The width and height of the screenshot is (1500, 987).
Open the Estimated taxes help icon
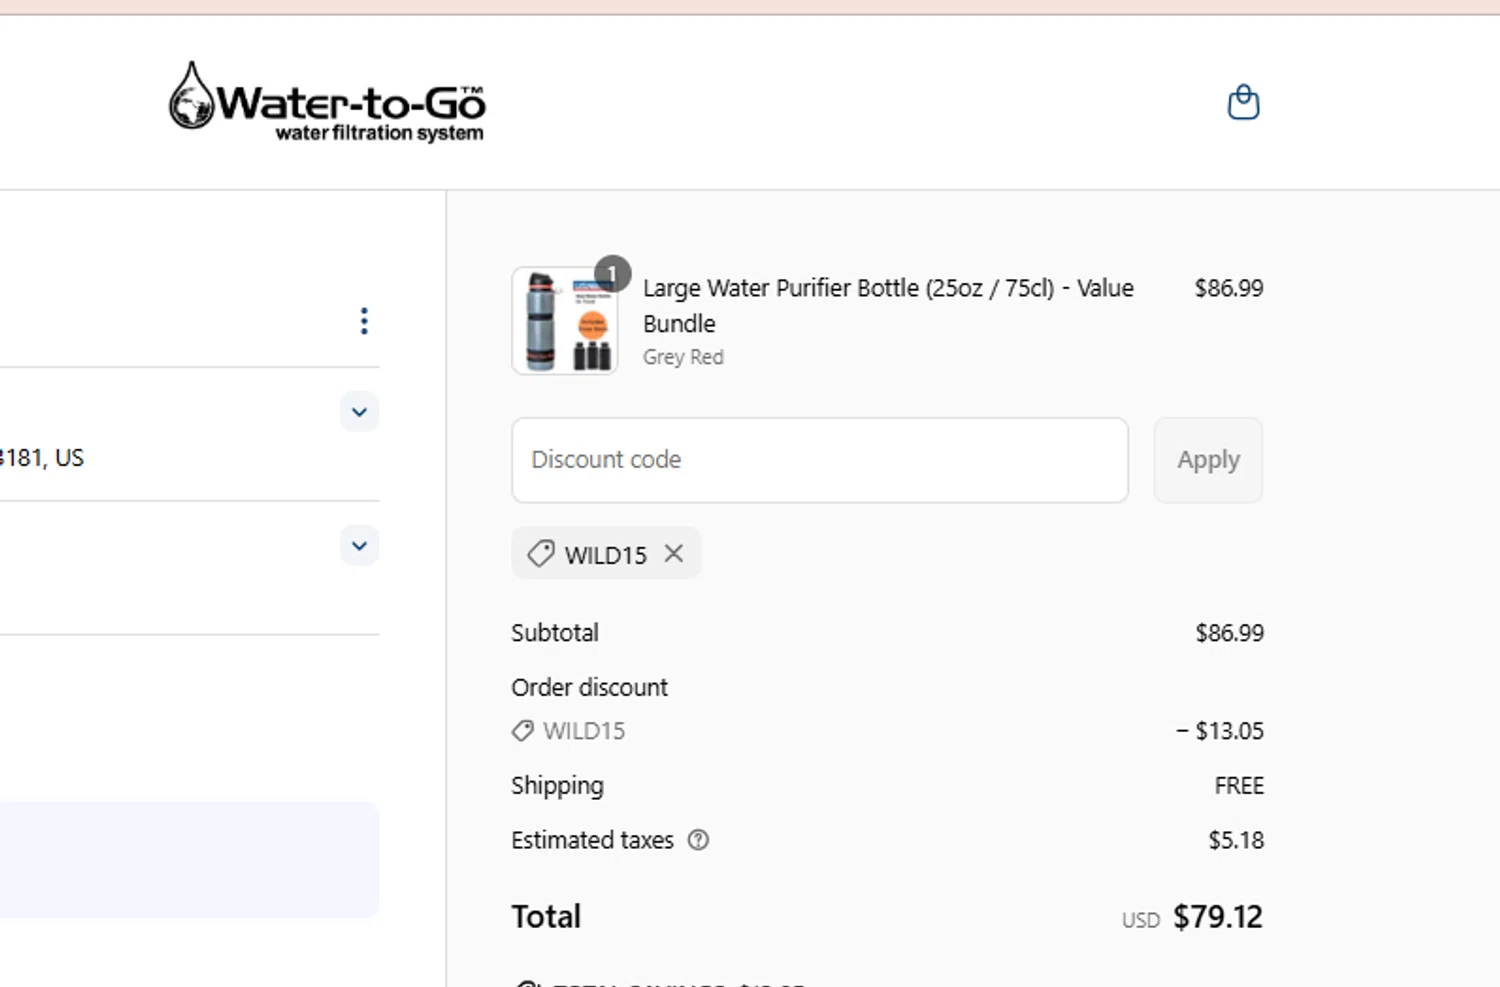coord(698,840)
